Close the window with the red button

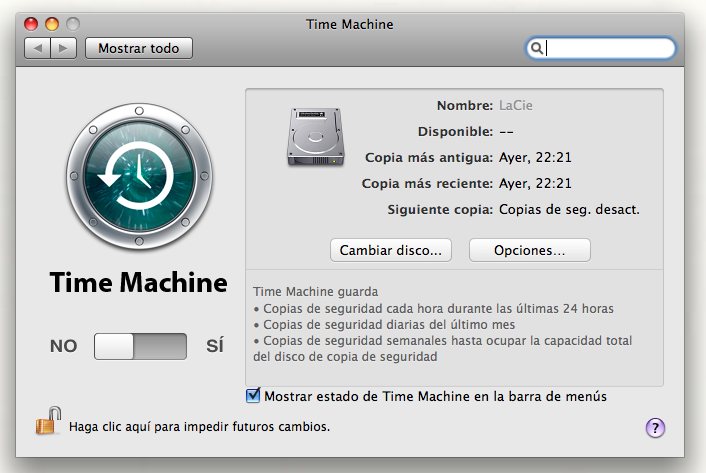[x=31, y=24]
